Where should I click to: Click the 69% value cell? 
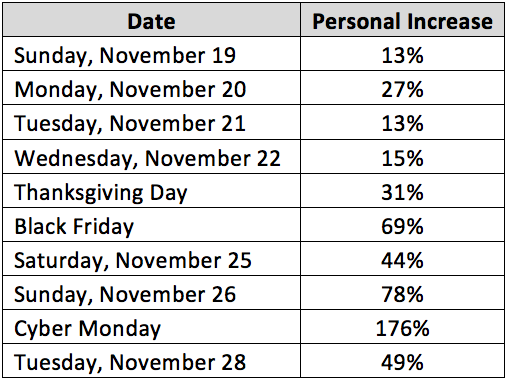click(402, 225)
